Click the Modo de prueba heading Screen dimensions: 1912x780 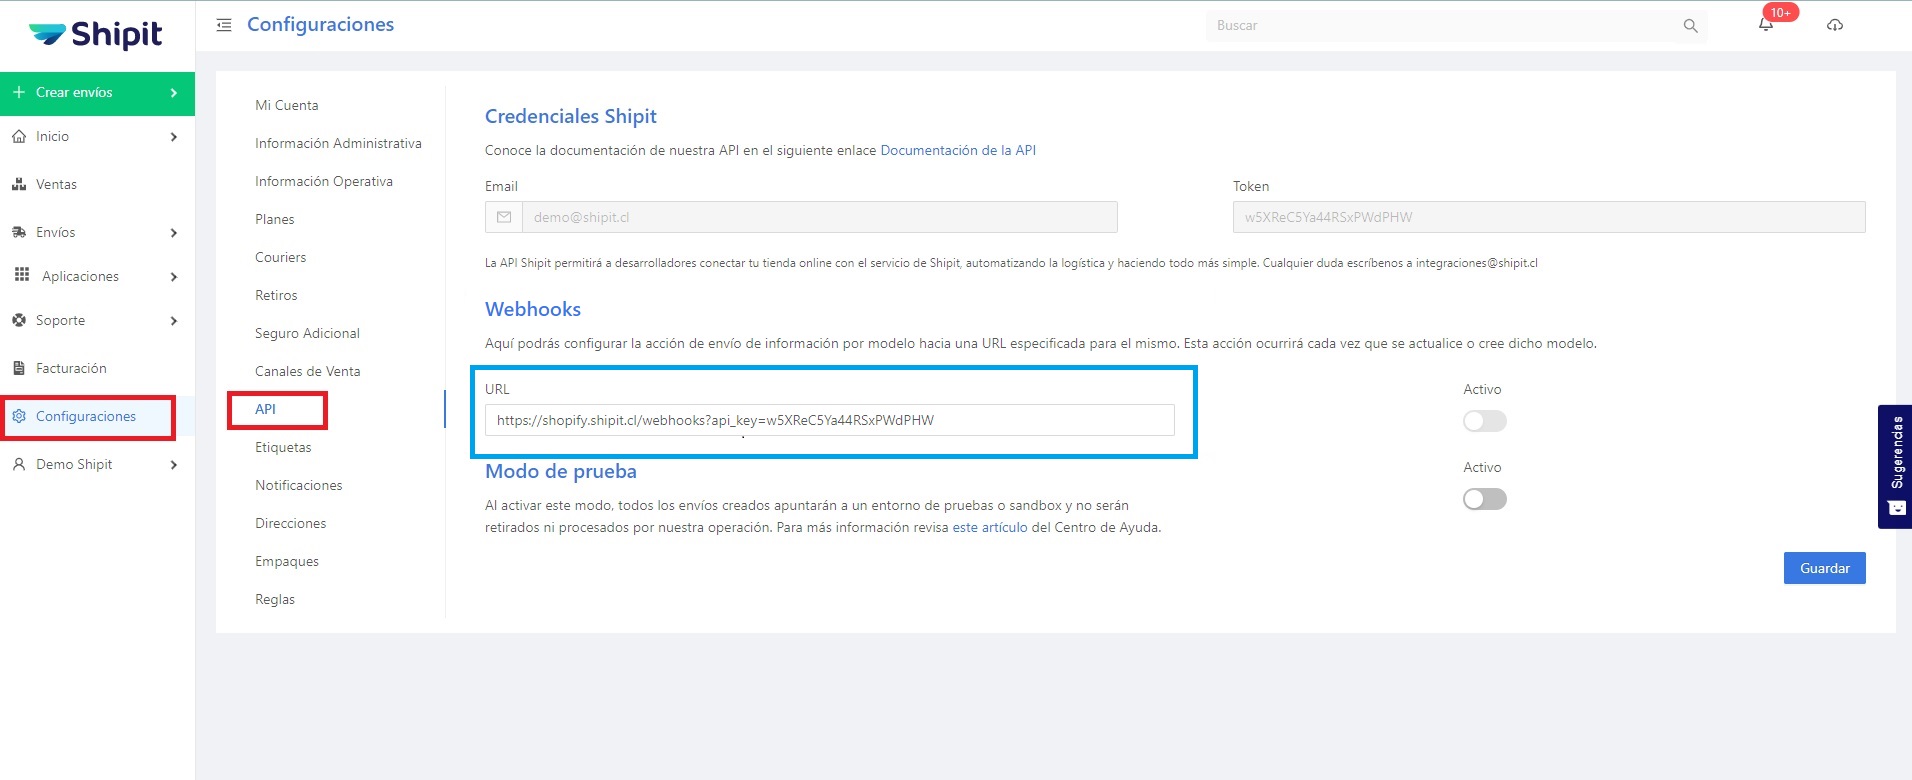point(561,471)
